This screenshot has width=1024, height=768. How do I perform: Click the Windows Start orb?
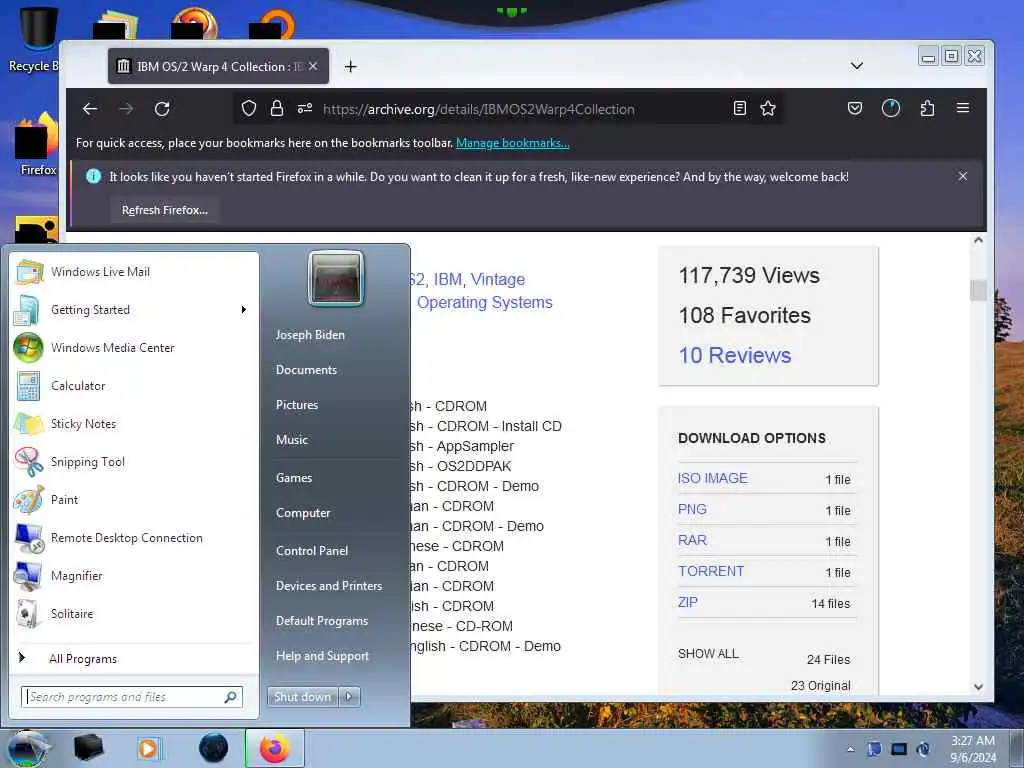pos(28,748)
